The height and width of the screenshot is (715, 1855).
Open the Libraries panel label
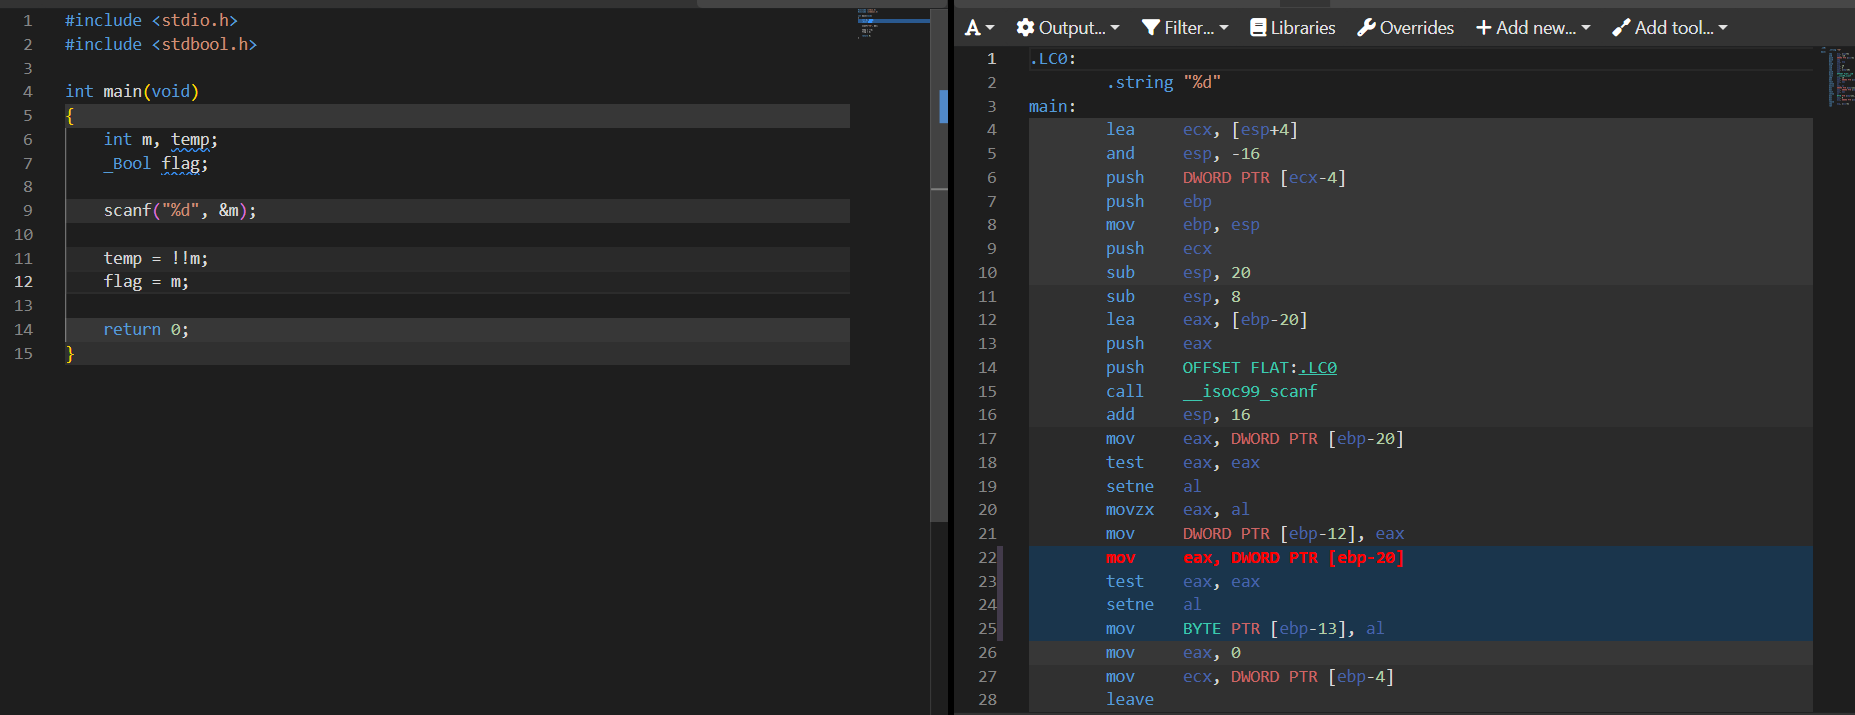tap(1303, 28)
